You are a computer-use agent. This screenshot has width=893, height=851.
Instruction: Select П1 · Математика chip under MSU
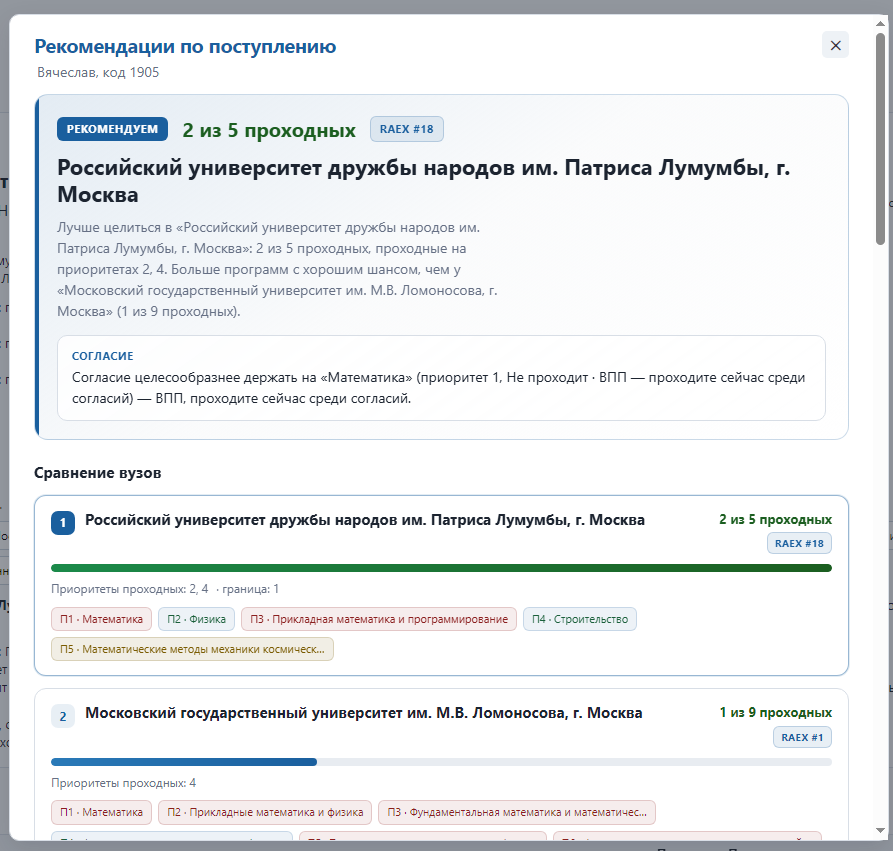point(101,812)
